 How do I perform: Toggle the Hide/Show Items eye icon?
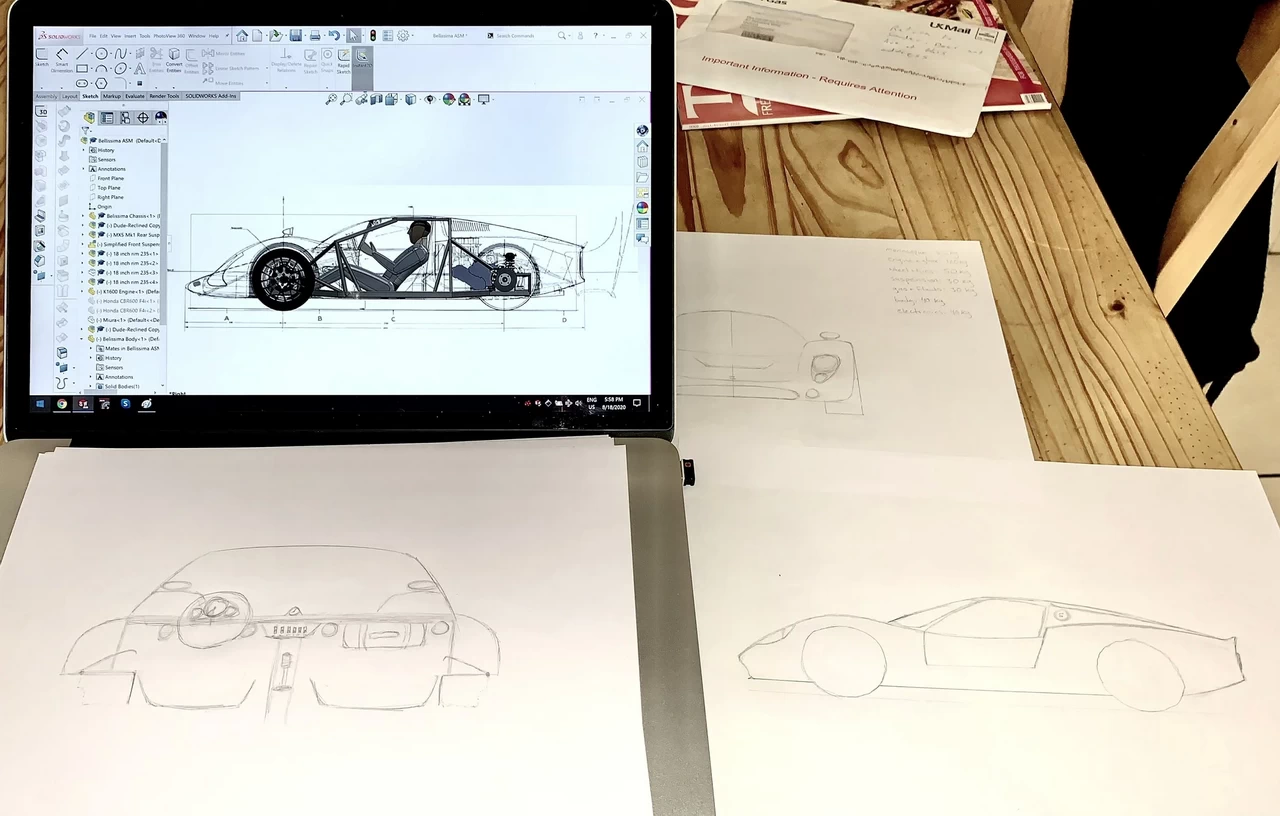click(430, 99)
